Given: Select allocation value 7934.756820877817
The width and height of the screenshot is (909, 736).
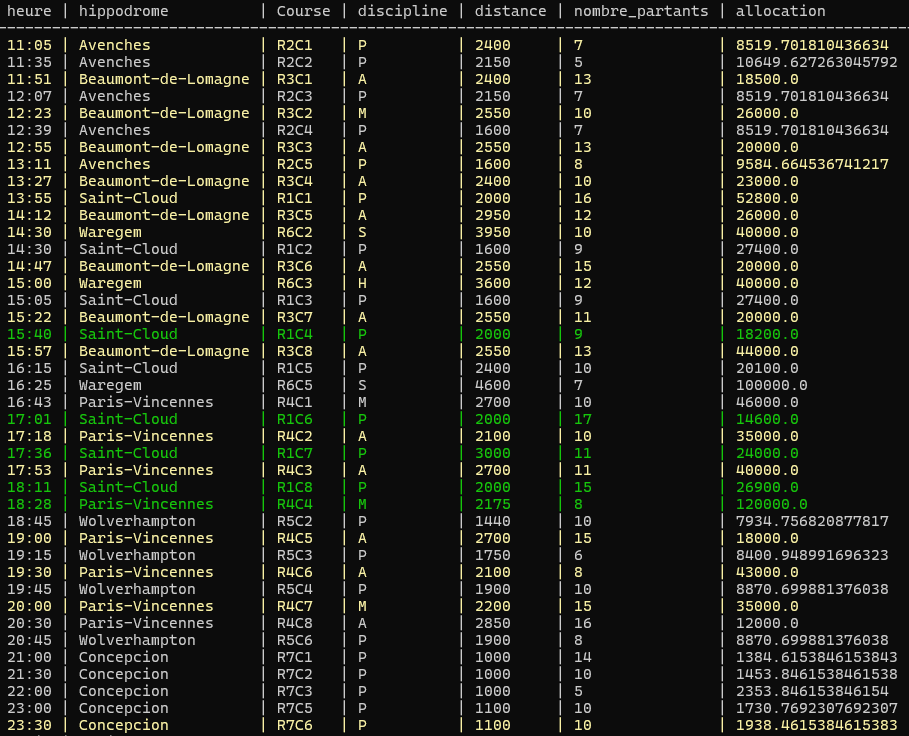Looking at the screenshot, I should 812,521.
